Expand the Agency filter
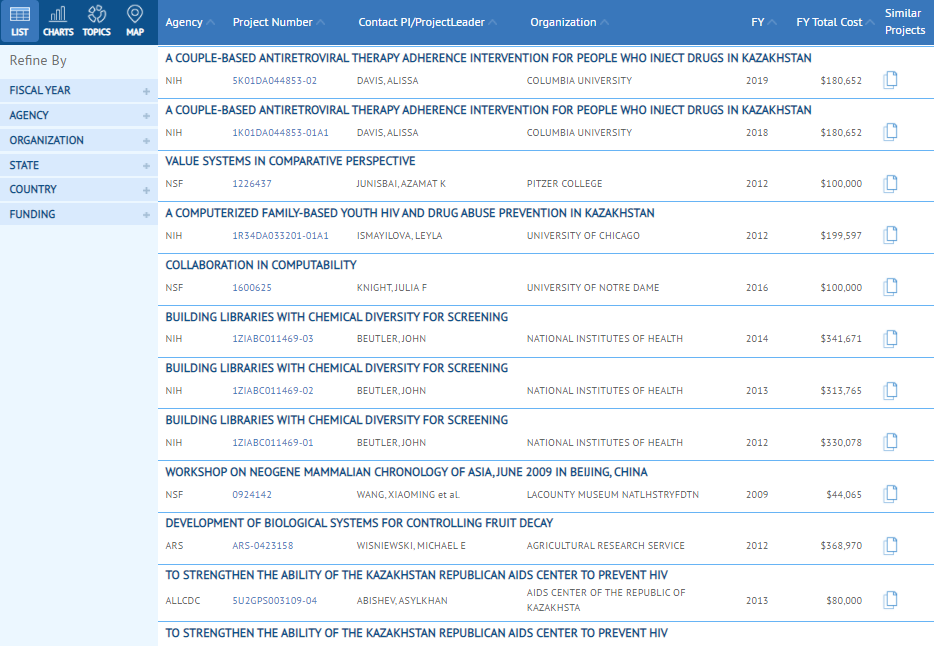 [79, 116]
